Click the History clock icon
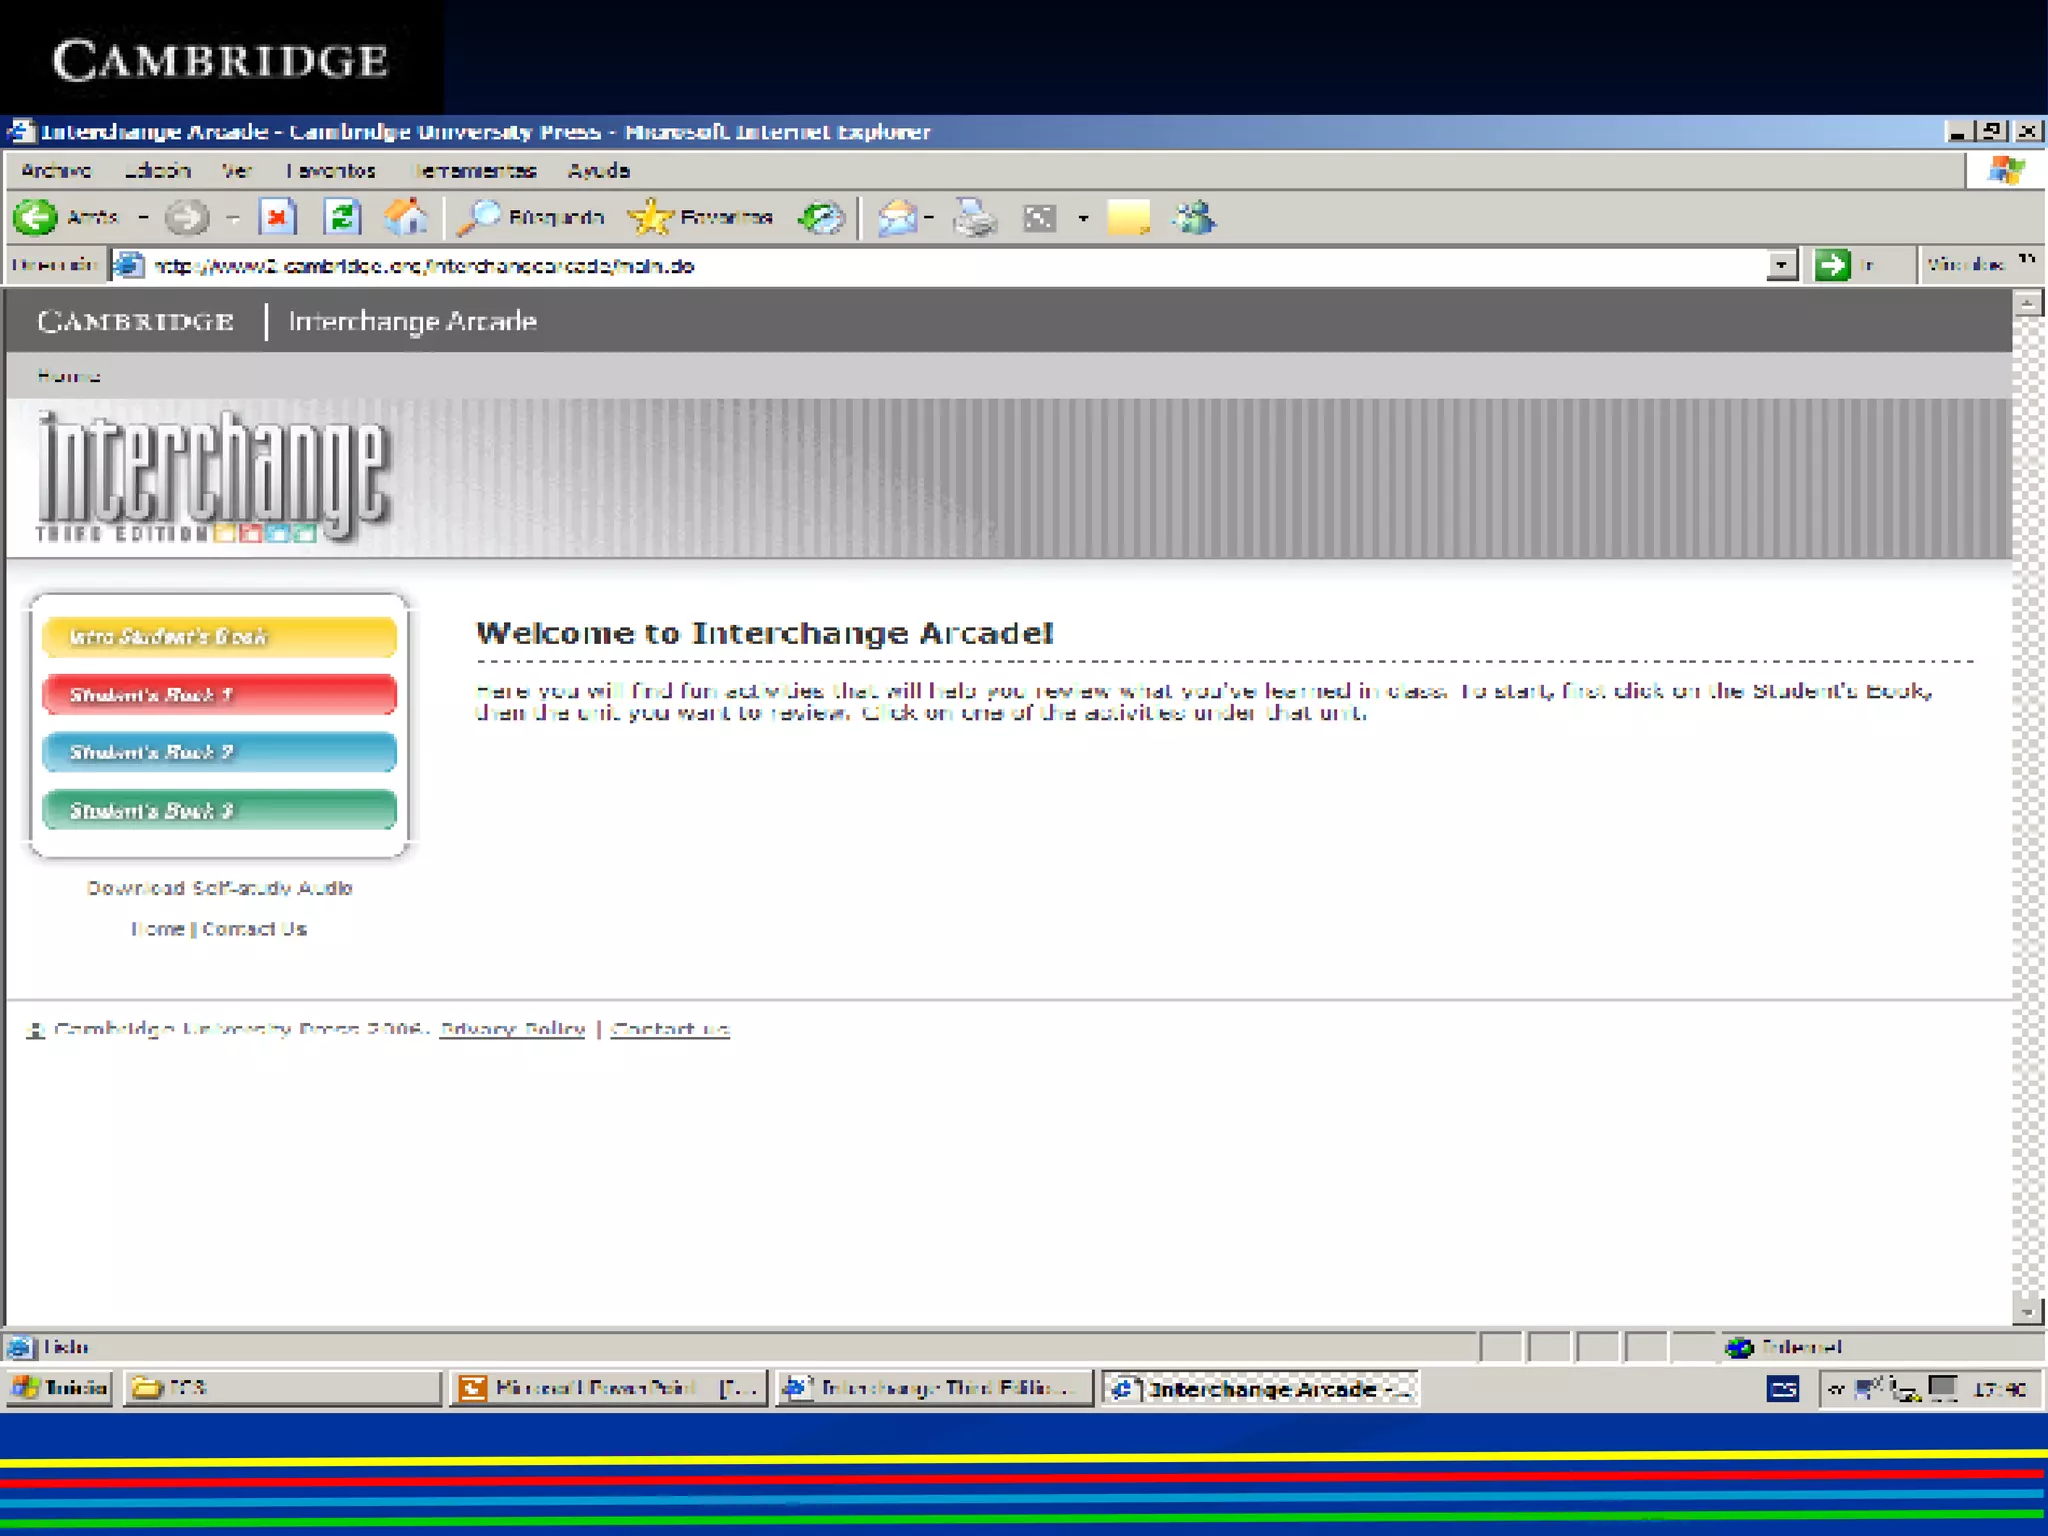 (x=822, y=217)
